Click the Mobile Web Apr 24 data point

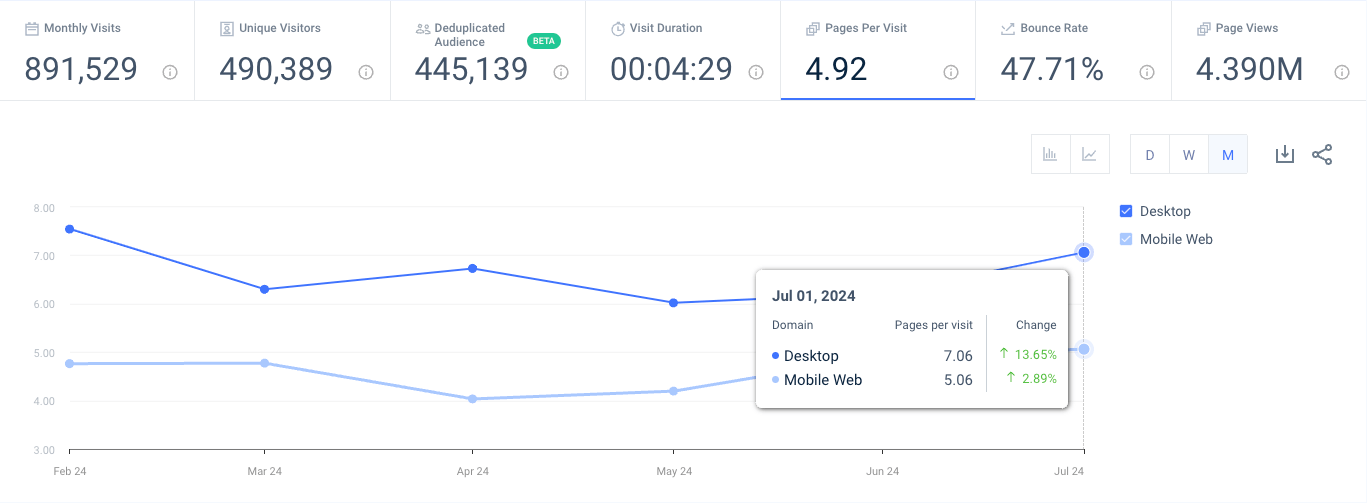click(x=472, y=399)
